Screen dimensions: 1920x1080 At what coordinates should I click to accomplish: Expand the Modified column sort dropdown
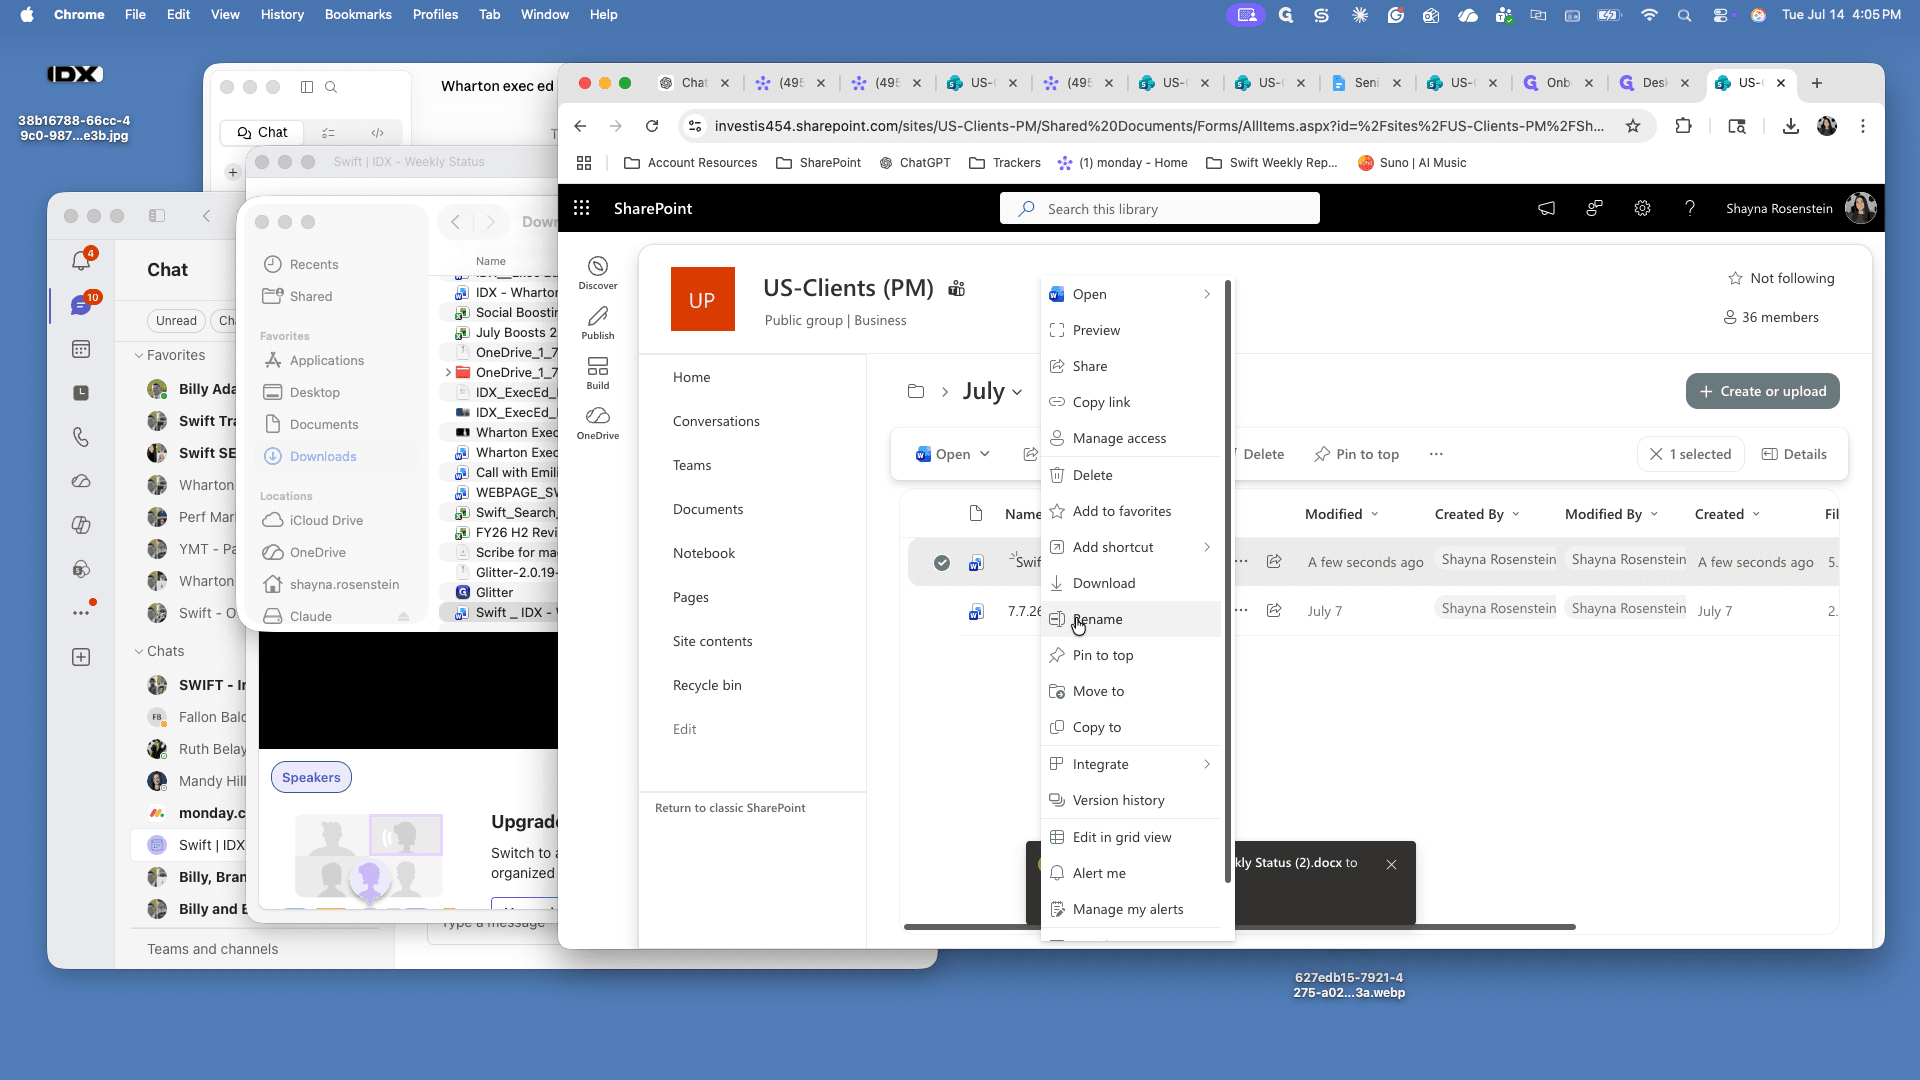(x=1375, y=514)
